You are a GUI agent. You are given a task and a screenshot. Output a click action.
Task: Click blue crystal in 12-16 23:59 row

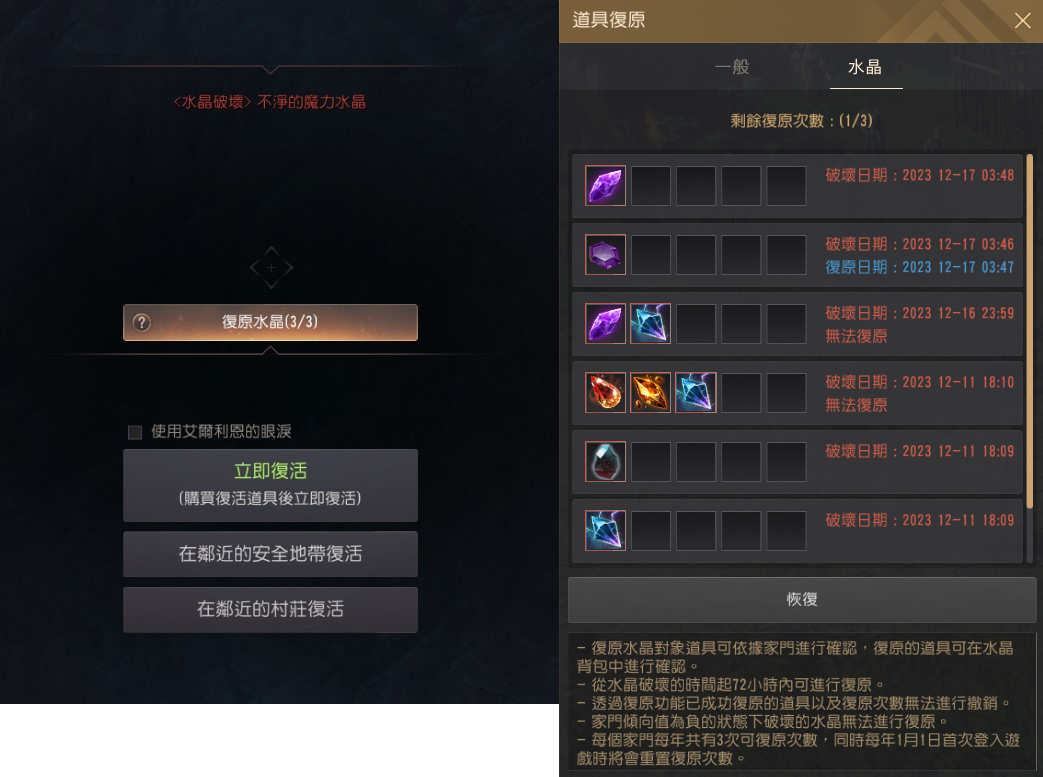tap(651, 324)
